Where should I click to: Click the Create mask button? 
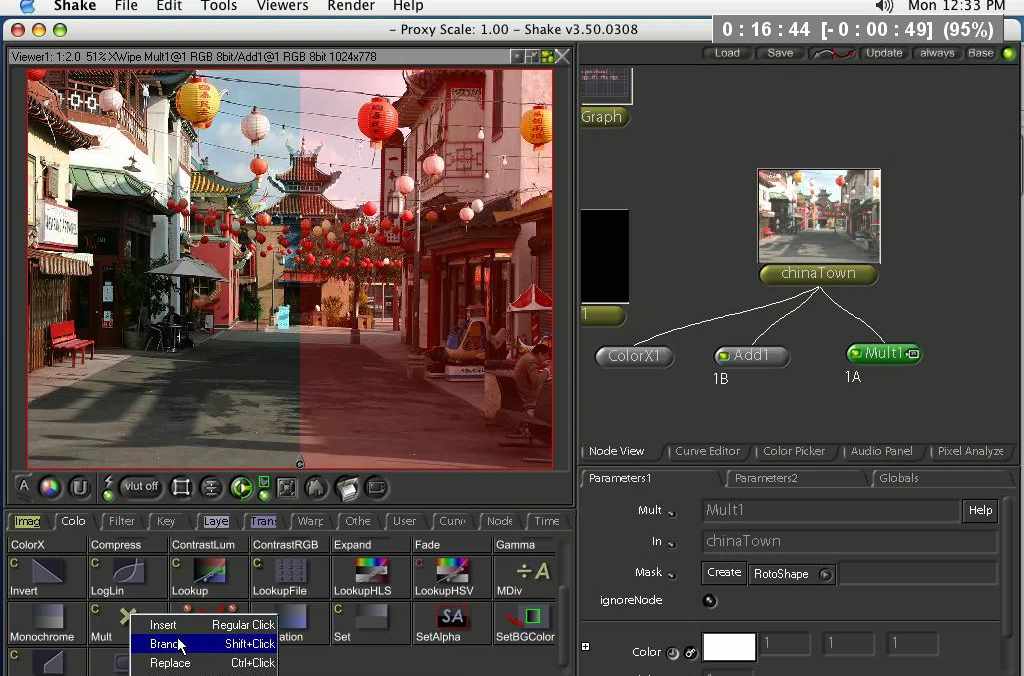tap(724, 573)
